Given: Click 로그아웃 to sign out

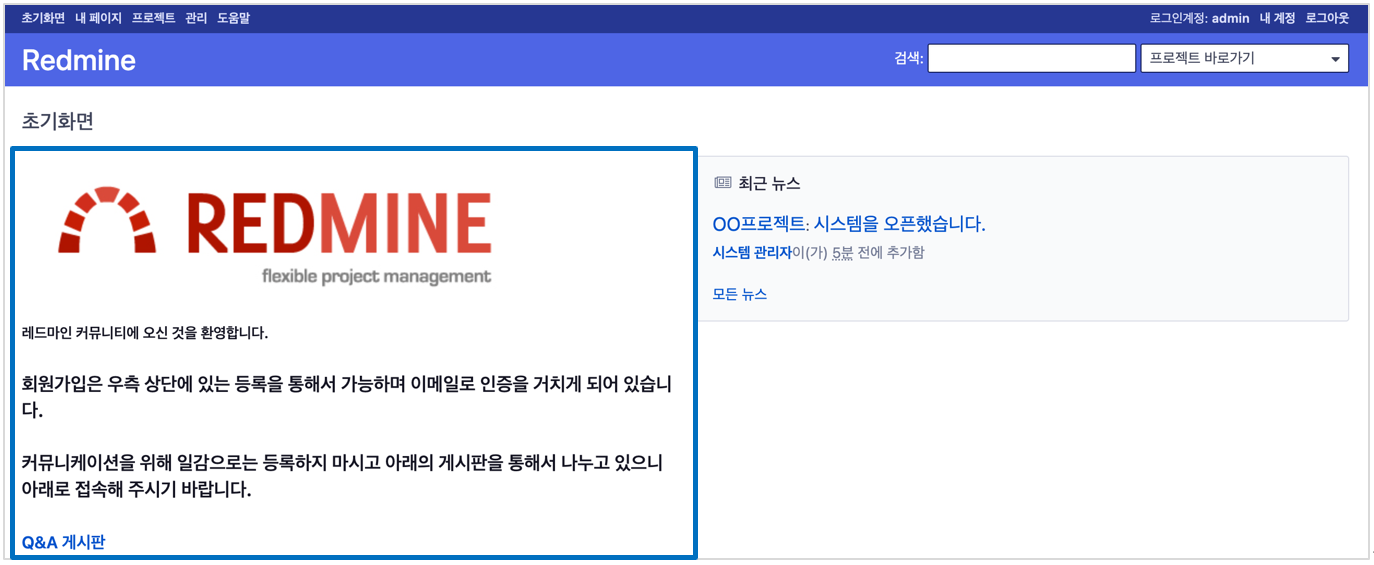Looking at the screenshot, I should pos(1327,18).
